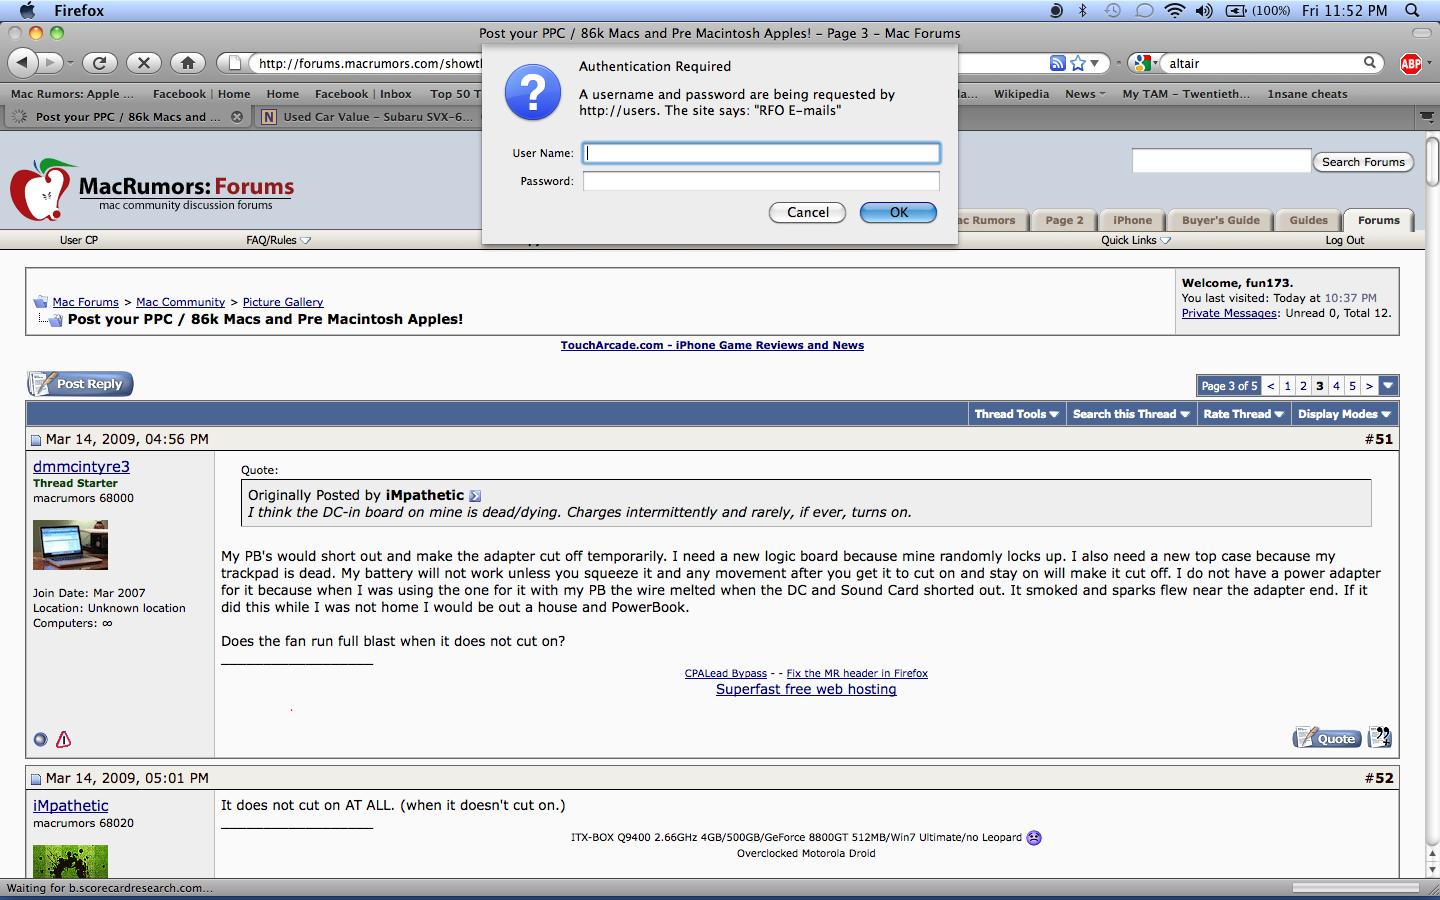
Task: Go to page 4 of the thread
Action: click(1336, 386)
